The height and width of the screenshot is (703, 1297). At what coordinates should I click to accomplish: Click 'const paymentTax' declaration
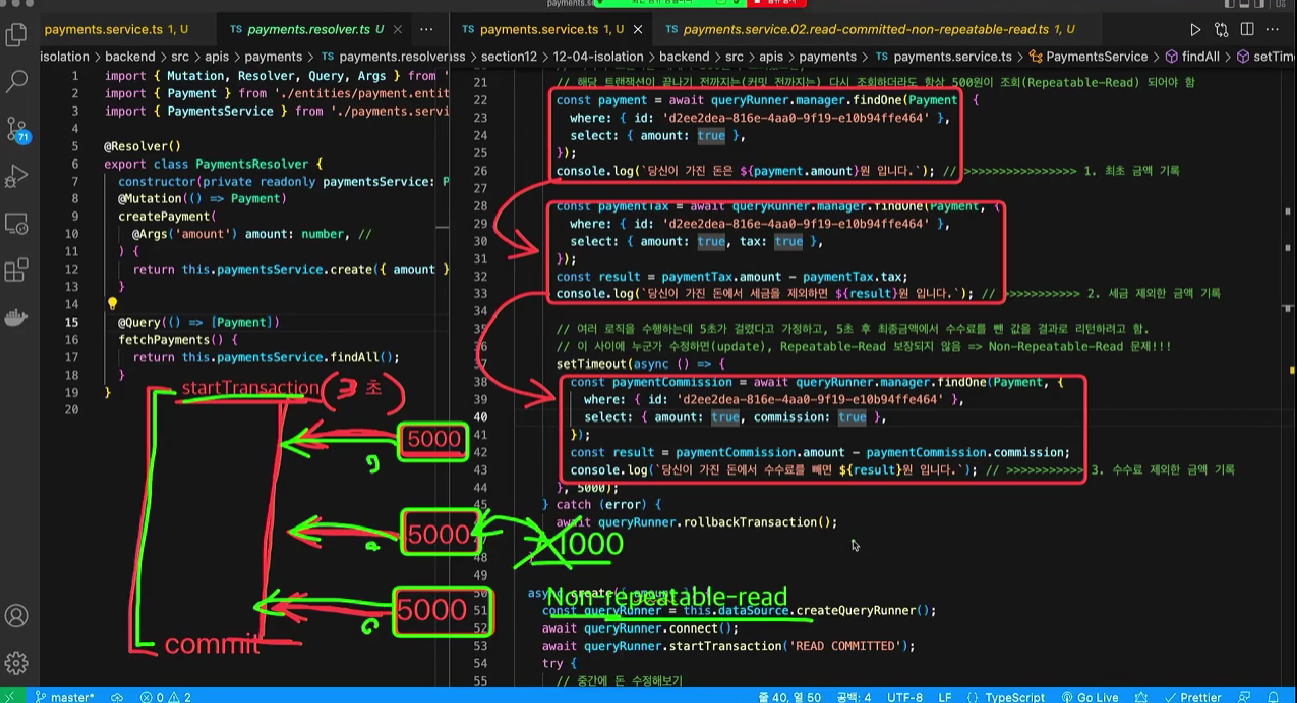[613, 206]
